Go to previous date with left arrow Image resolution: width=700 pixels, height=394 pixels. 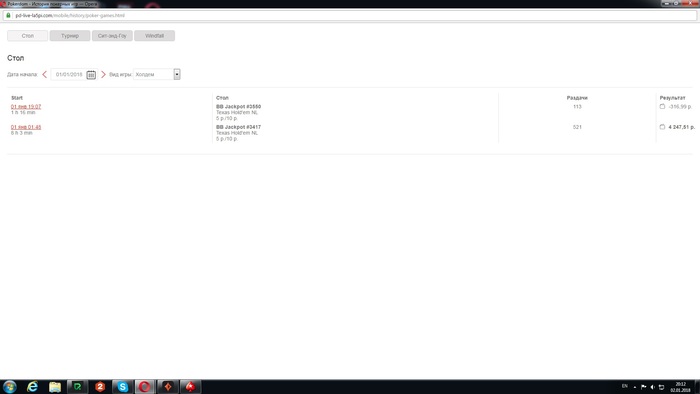(x=44, y=75)
